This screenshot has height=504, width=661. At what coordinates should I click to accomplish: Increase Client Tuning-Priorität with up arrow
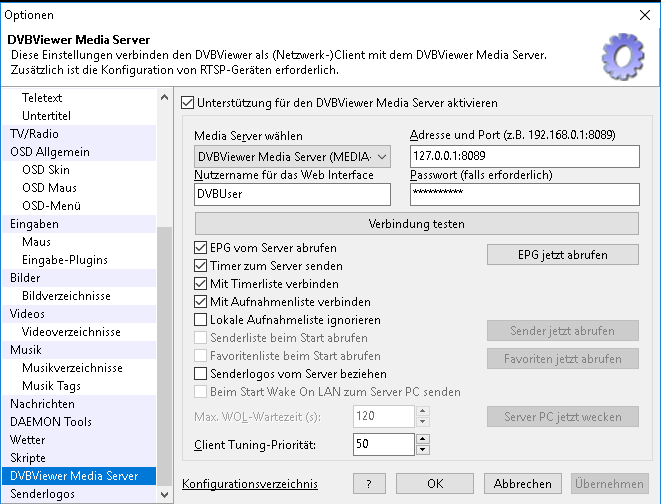point(422,438)
